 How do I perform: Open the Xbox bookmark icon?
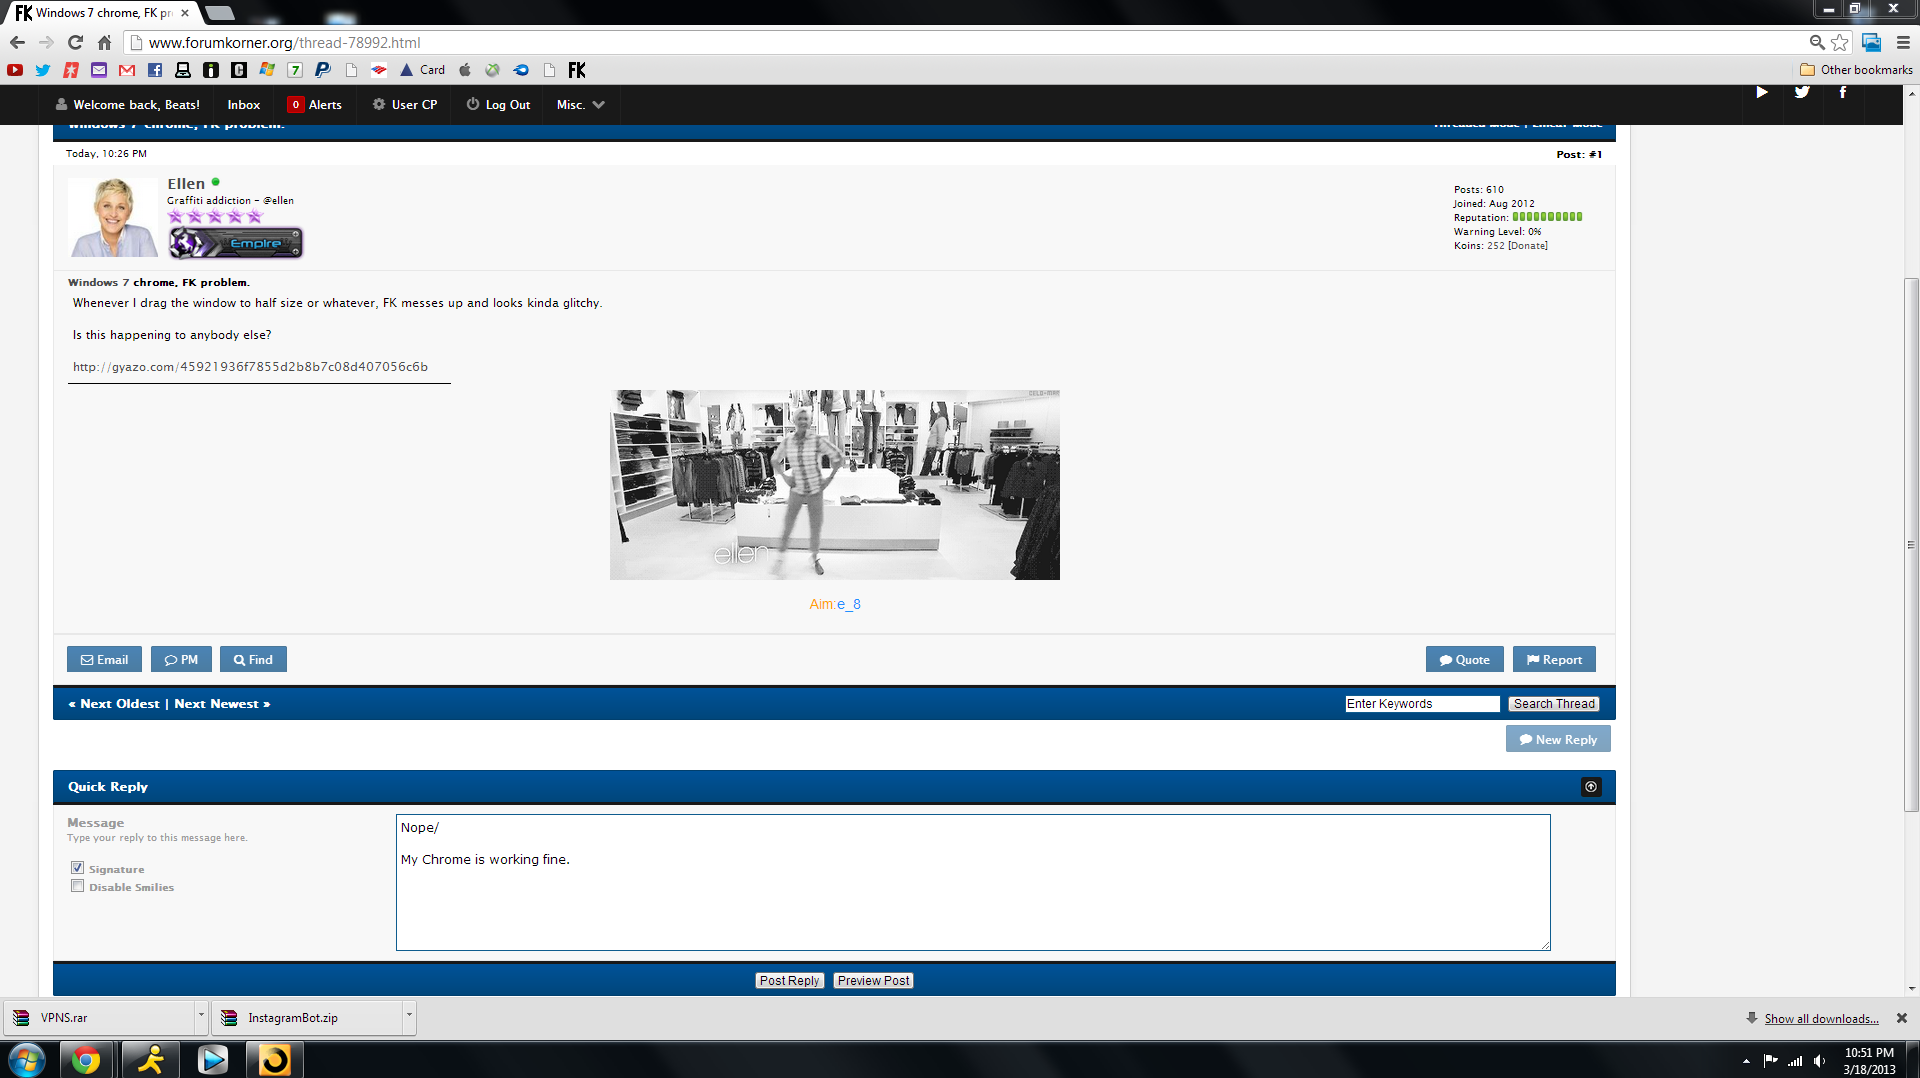(493, 70)
